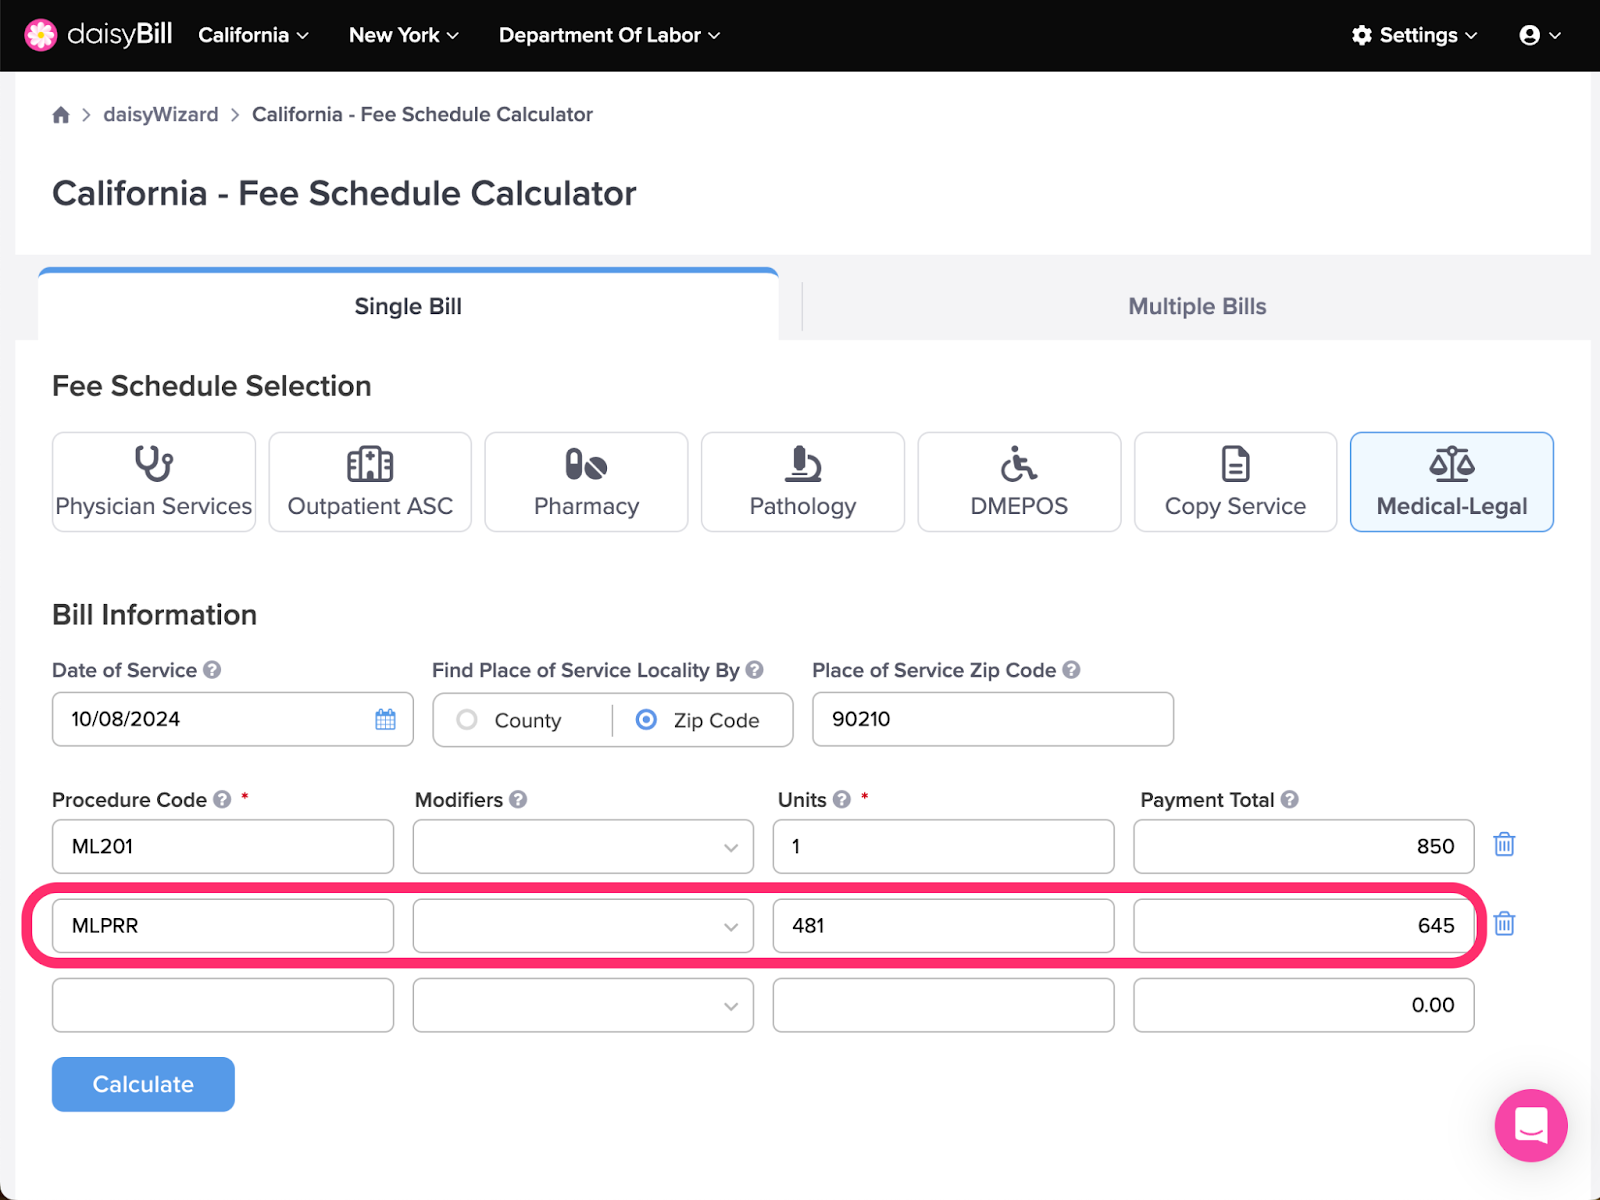Image resolution: width=1600 pixels, height=1200 pixels.
Task: Click the empty procedure code field
Action: 223,1005
